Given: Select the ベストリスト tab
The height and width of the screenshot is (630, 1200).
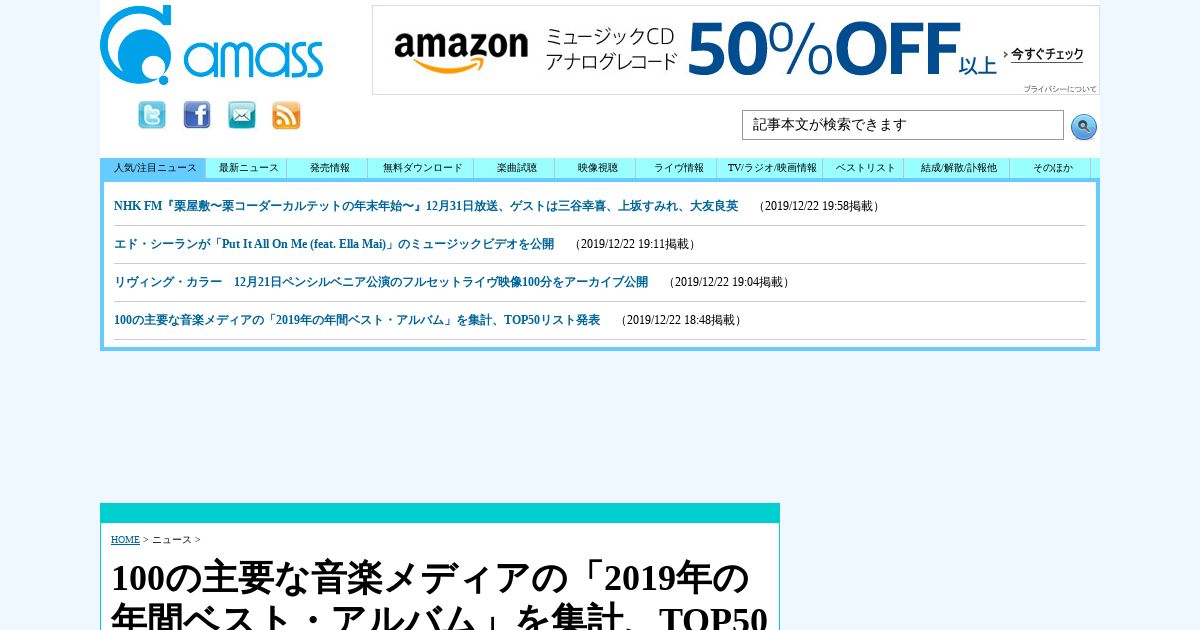Looking at the screenshot, I should (x=864, y=168).
